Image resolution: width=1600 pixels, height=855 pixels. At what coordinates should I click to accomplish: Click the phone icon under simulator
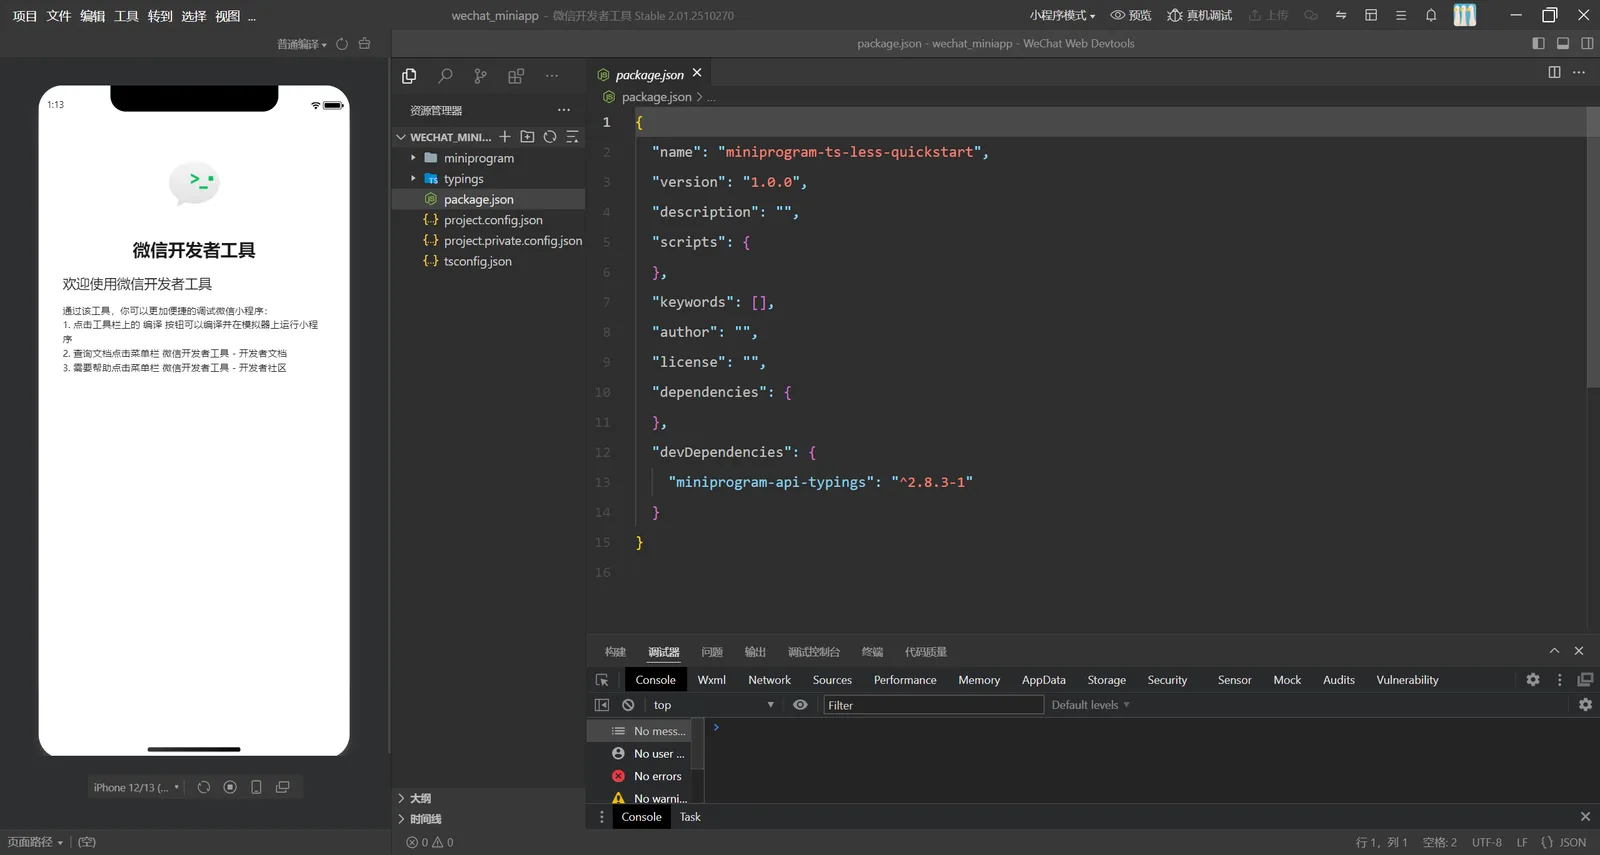tap(256, 787)
